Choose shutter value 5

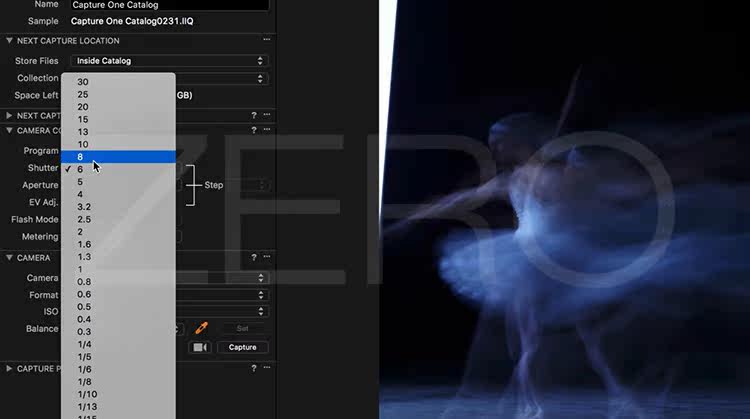tap(118, 182)
